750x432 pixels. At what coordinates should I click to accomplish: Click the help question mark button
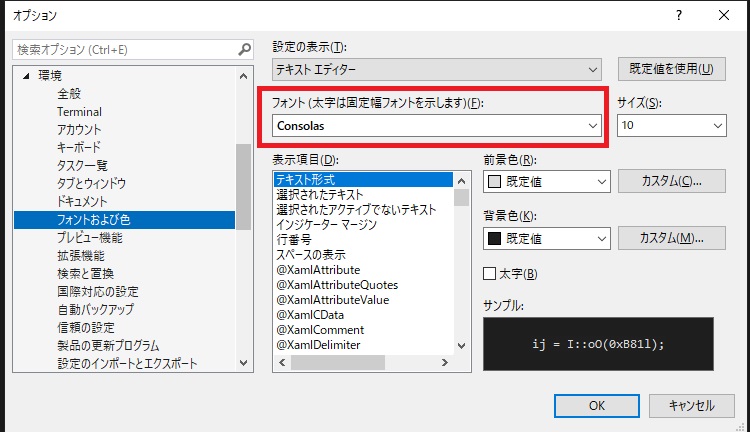679,15
